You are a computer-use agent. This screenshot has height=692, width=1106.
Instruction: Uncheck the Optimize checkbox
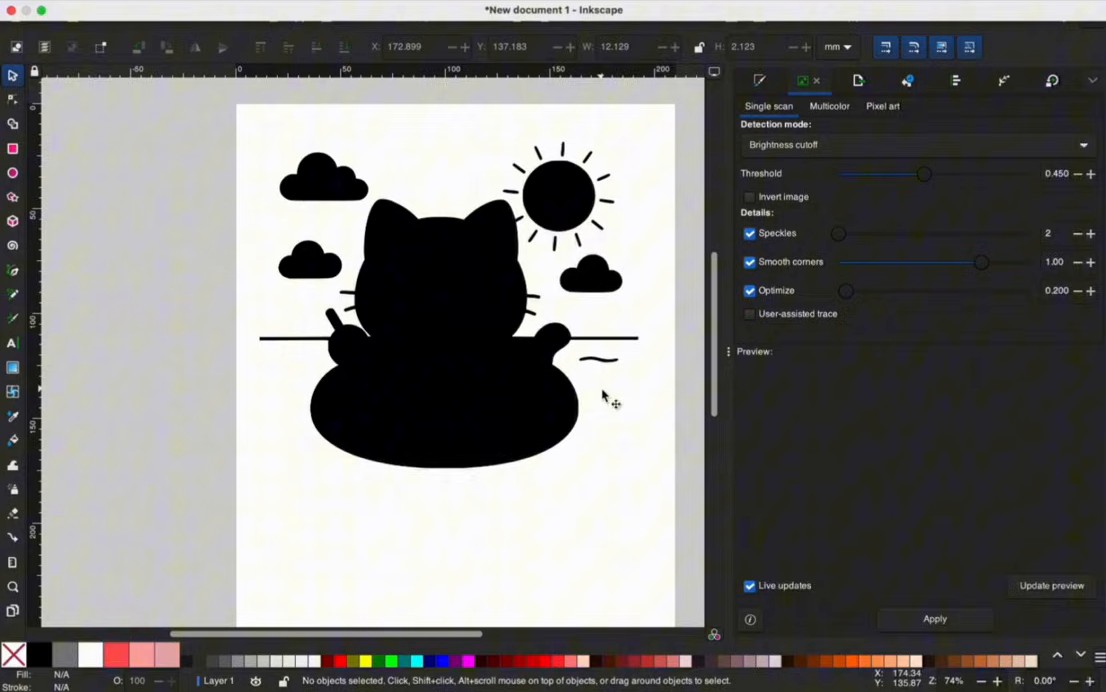pos(749,291)
